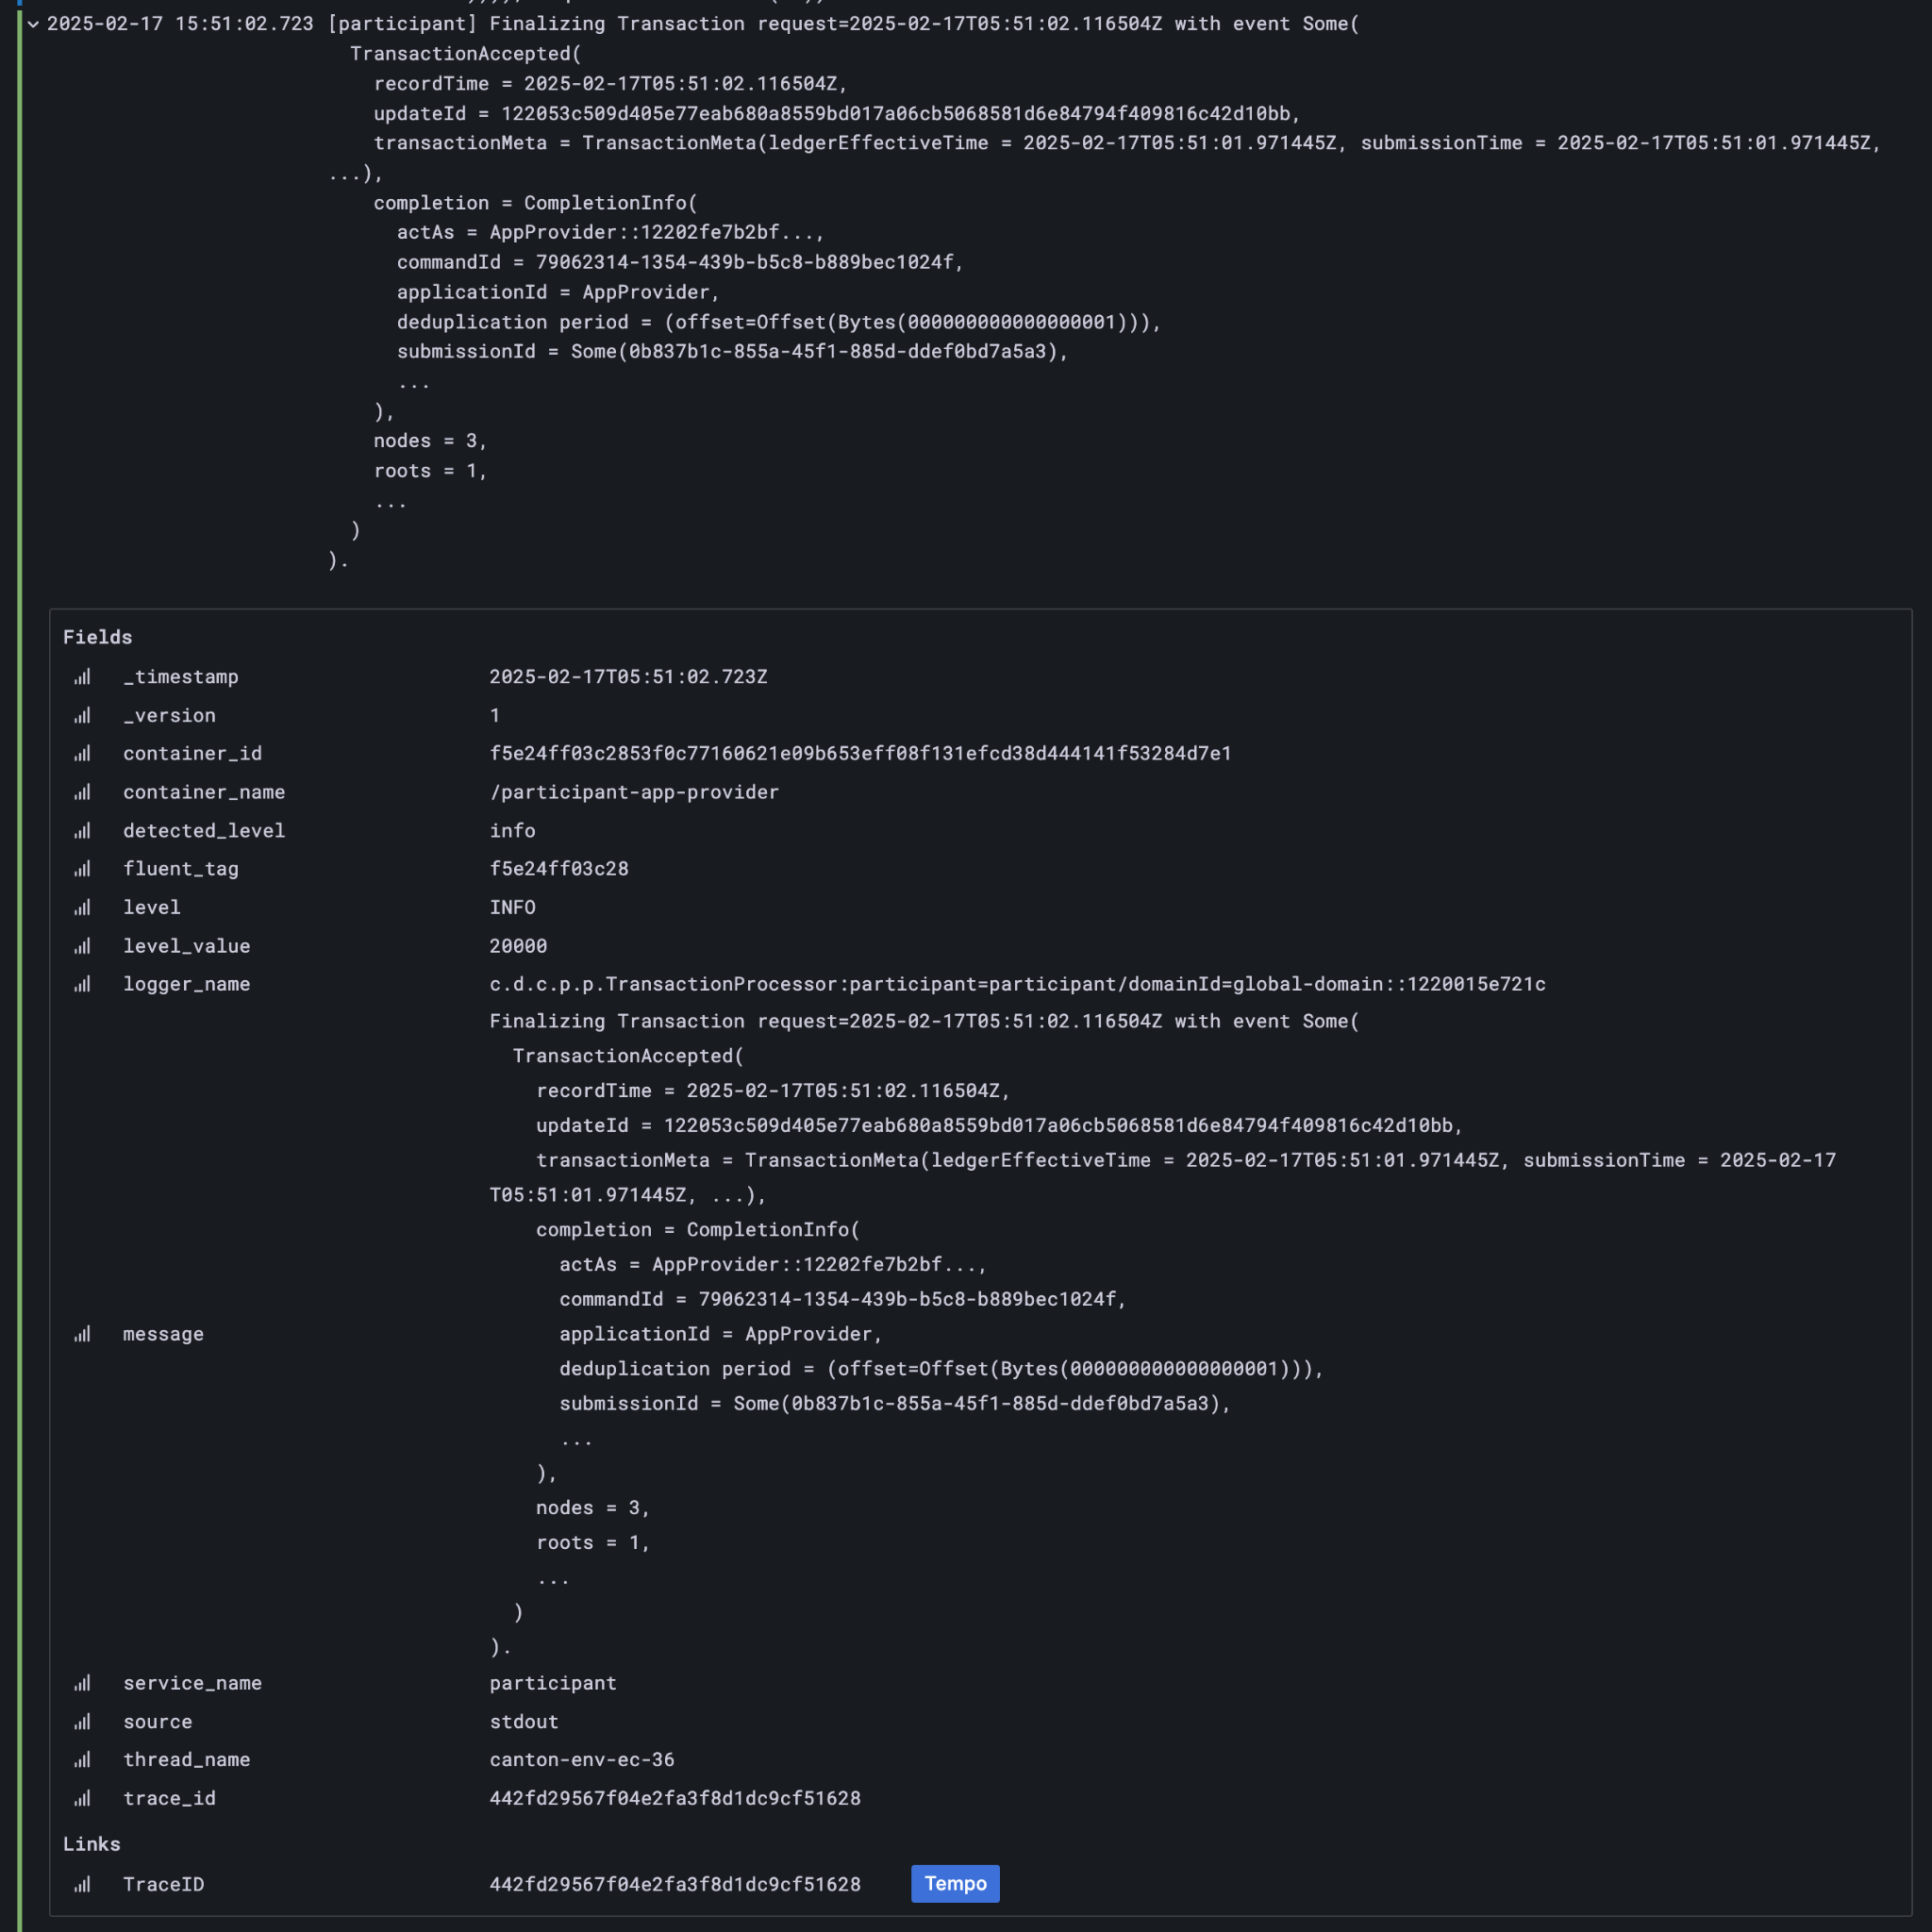Click the TraceID link value
The height and width of the screenshot is (1932, 1932).
pyautogui.click(x=675, y=1884)
